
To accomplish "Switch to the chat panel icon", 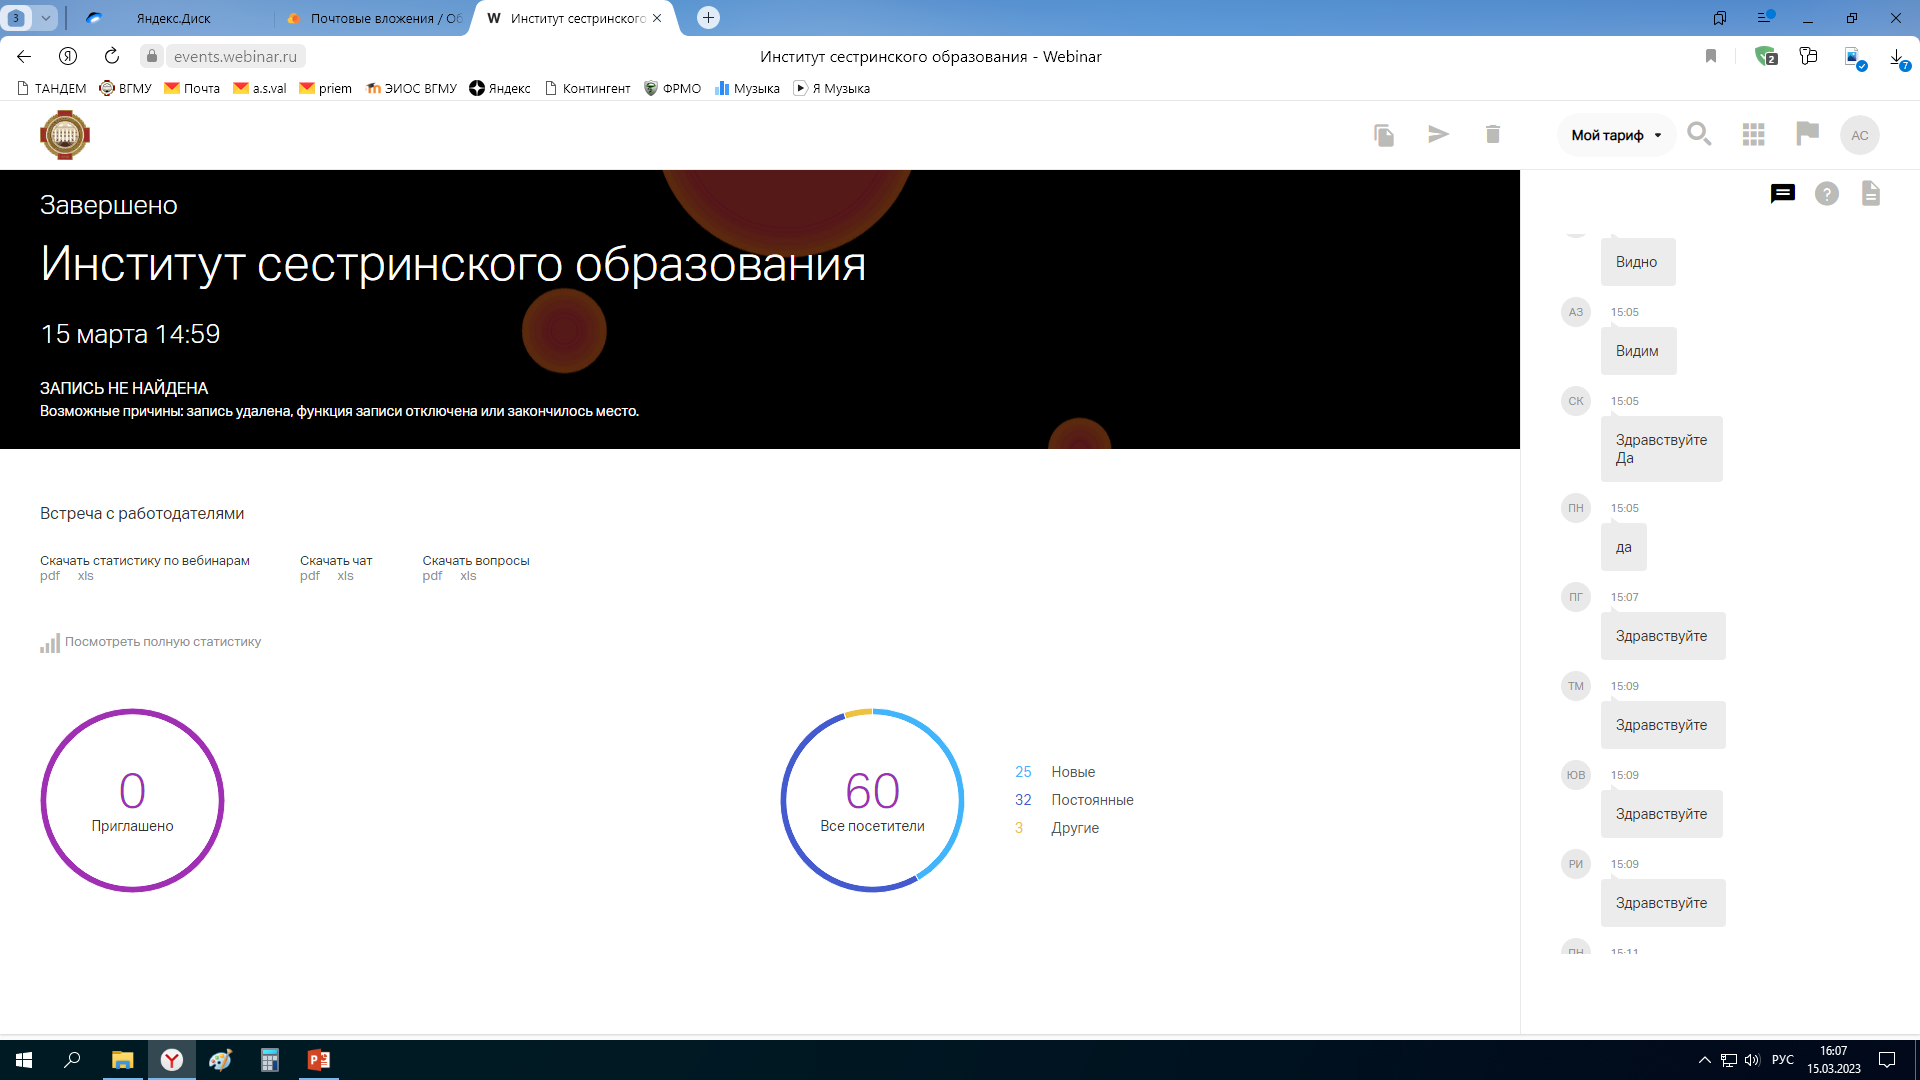I will pyautogui.click(x=1783, y=193).
